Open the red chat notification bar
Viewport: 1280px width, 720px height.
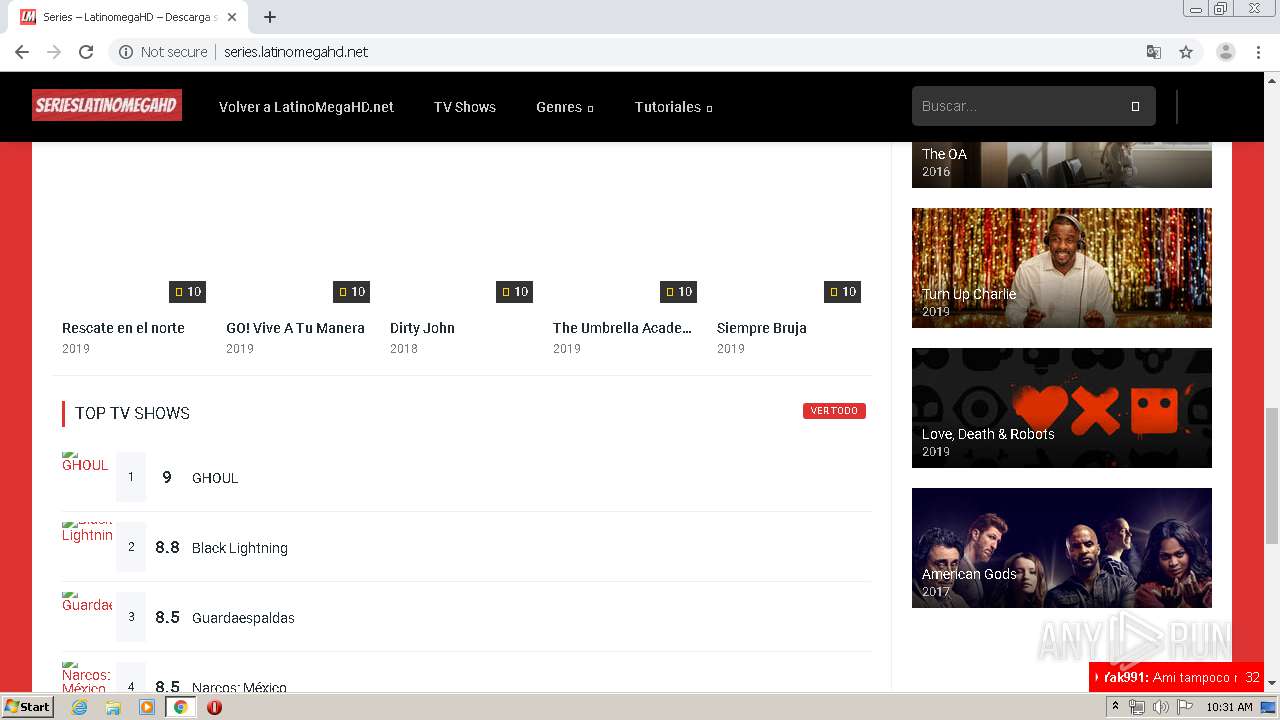coord(1176,677)
